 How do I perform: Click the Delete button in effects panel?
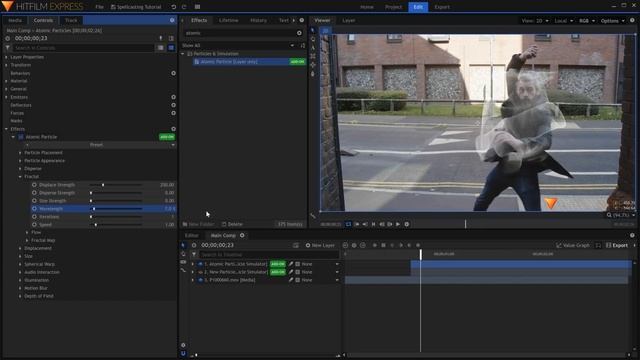point(232,224)
